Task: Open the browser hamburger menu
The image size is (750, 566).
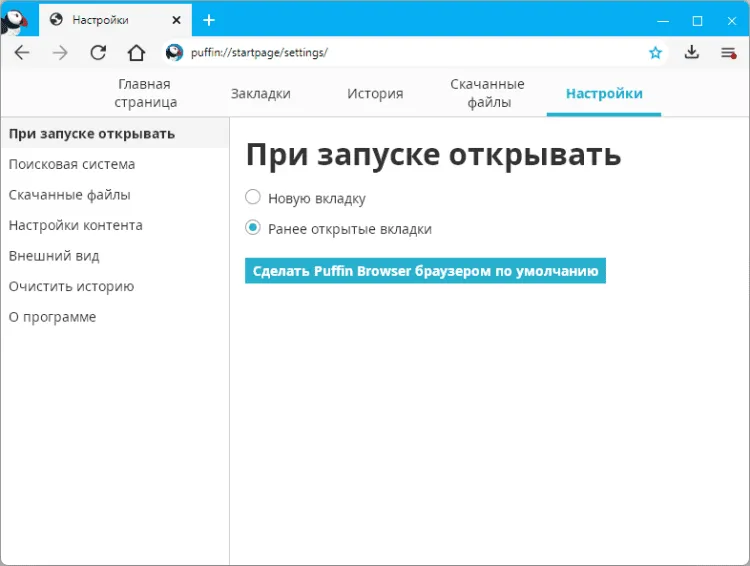Action: click(x=728, y=53)
